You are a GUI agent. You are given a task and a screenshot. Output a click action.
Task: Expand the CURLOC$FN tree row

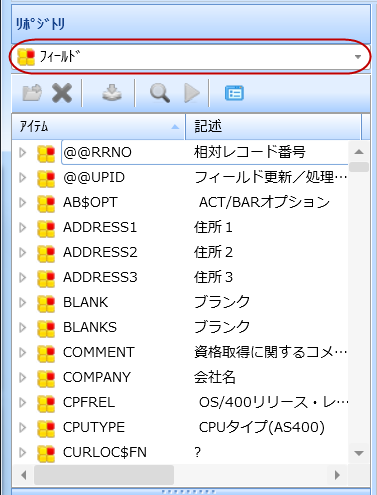click(x=23, y=452)
